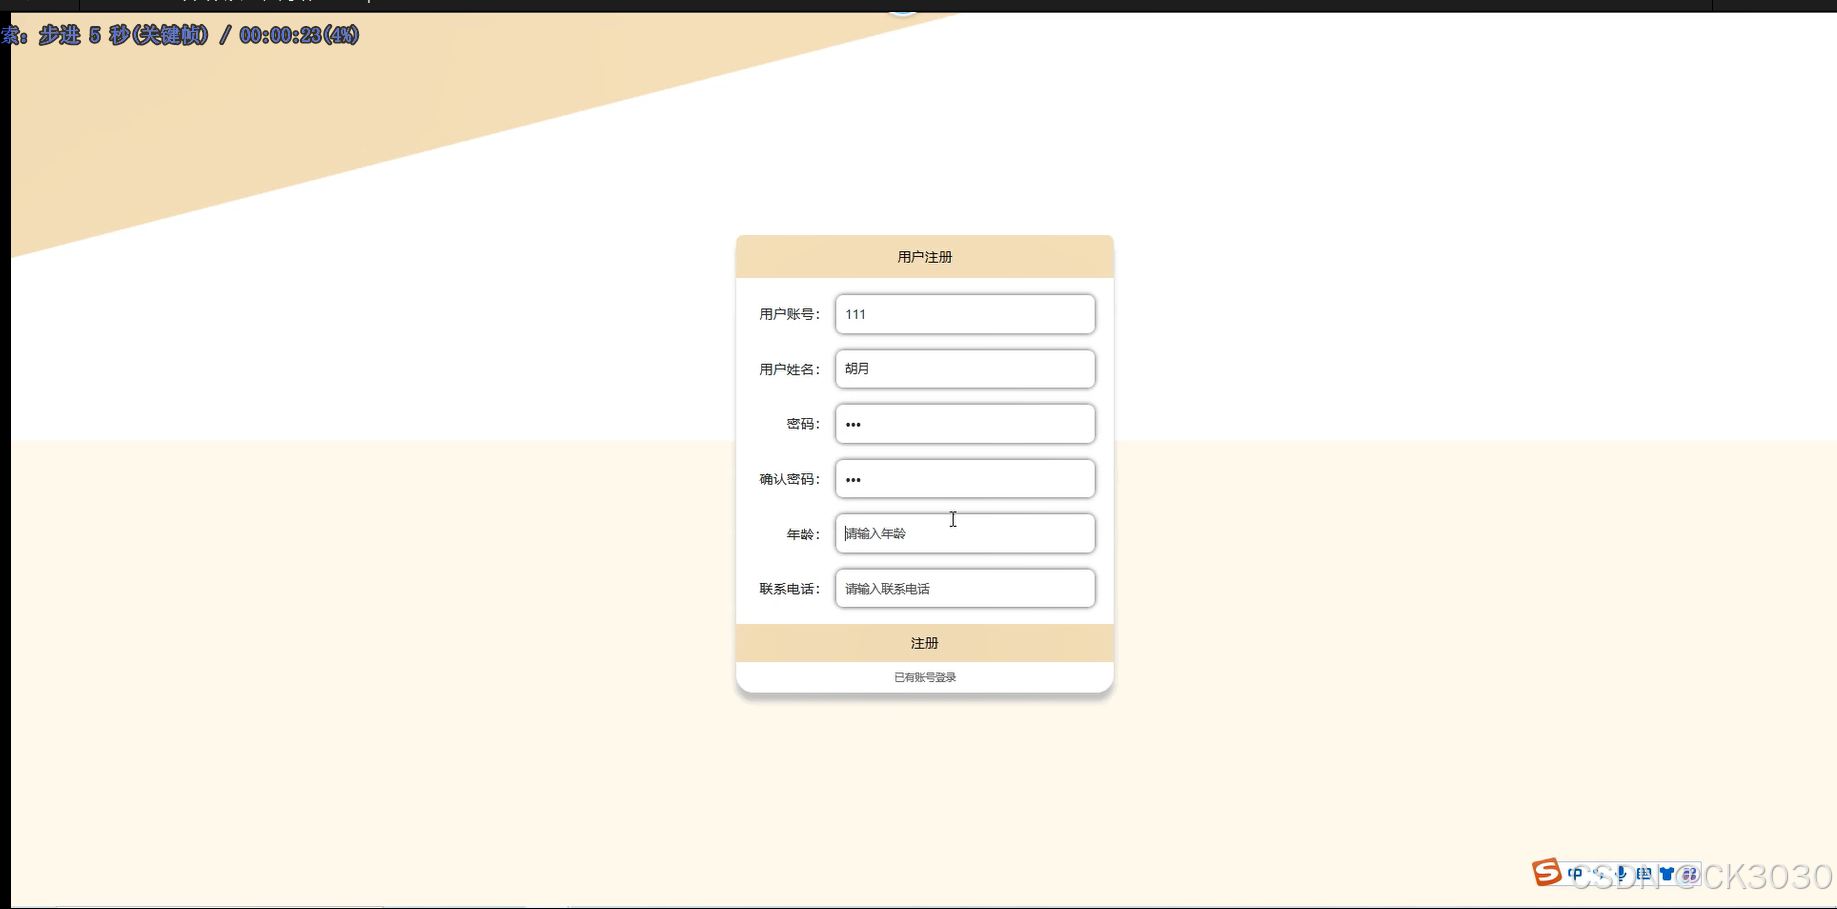Click the 确认密码 confirm password field

click(x=963, y=478)
